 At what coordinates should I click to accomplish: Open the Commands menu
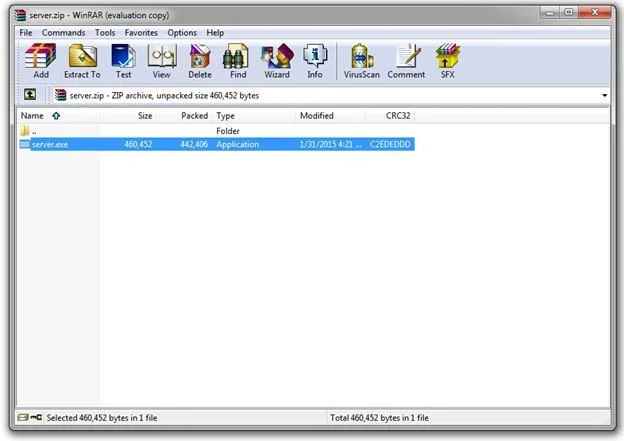64,33
